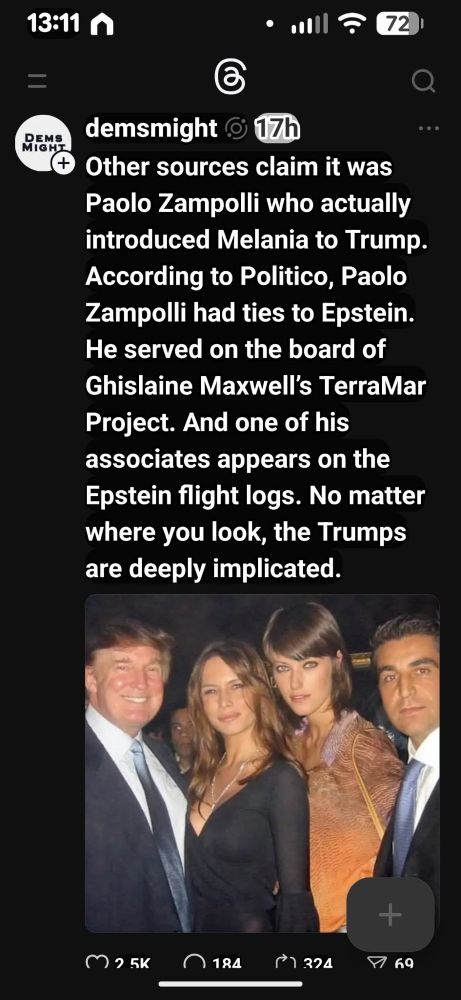The width and height of the screenshot is (461, 1000).
Task: View the 324 reposts count
Action: tap(316, 964)
